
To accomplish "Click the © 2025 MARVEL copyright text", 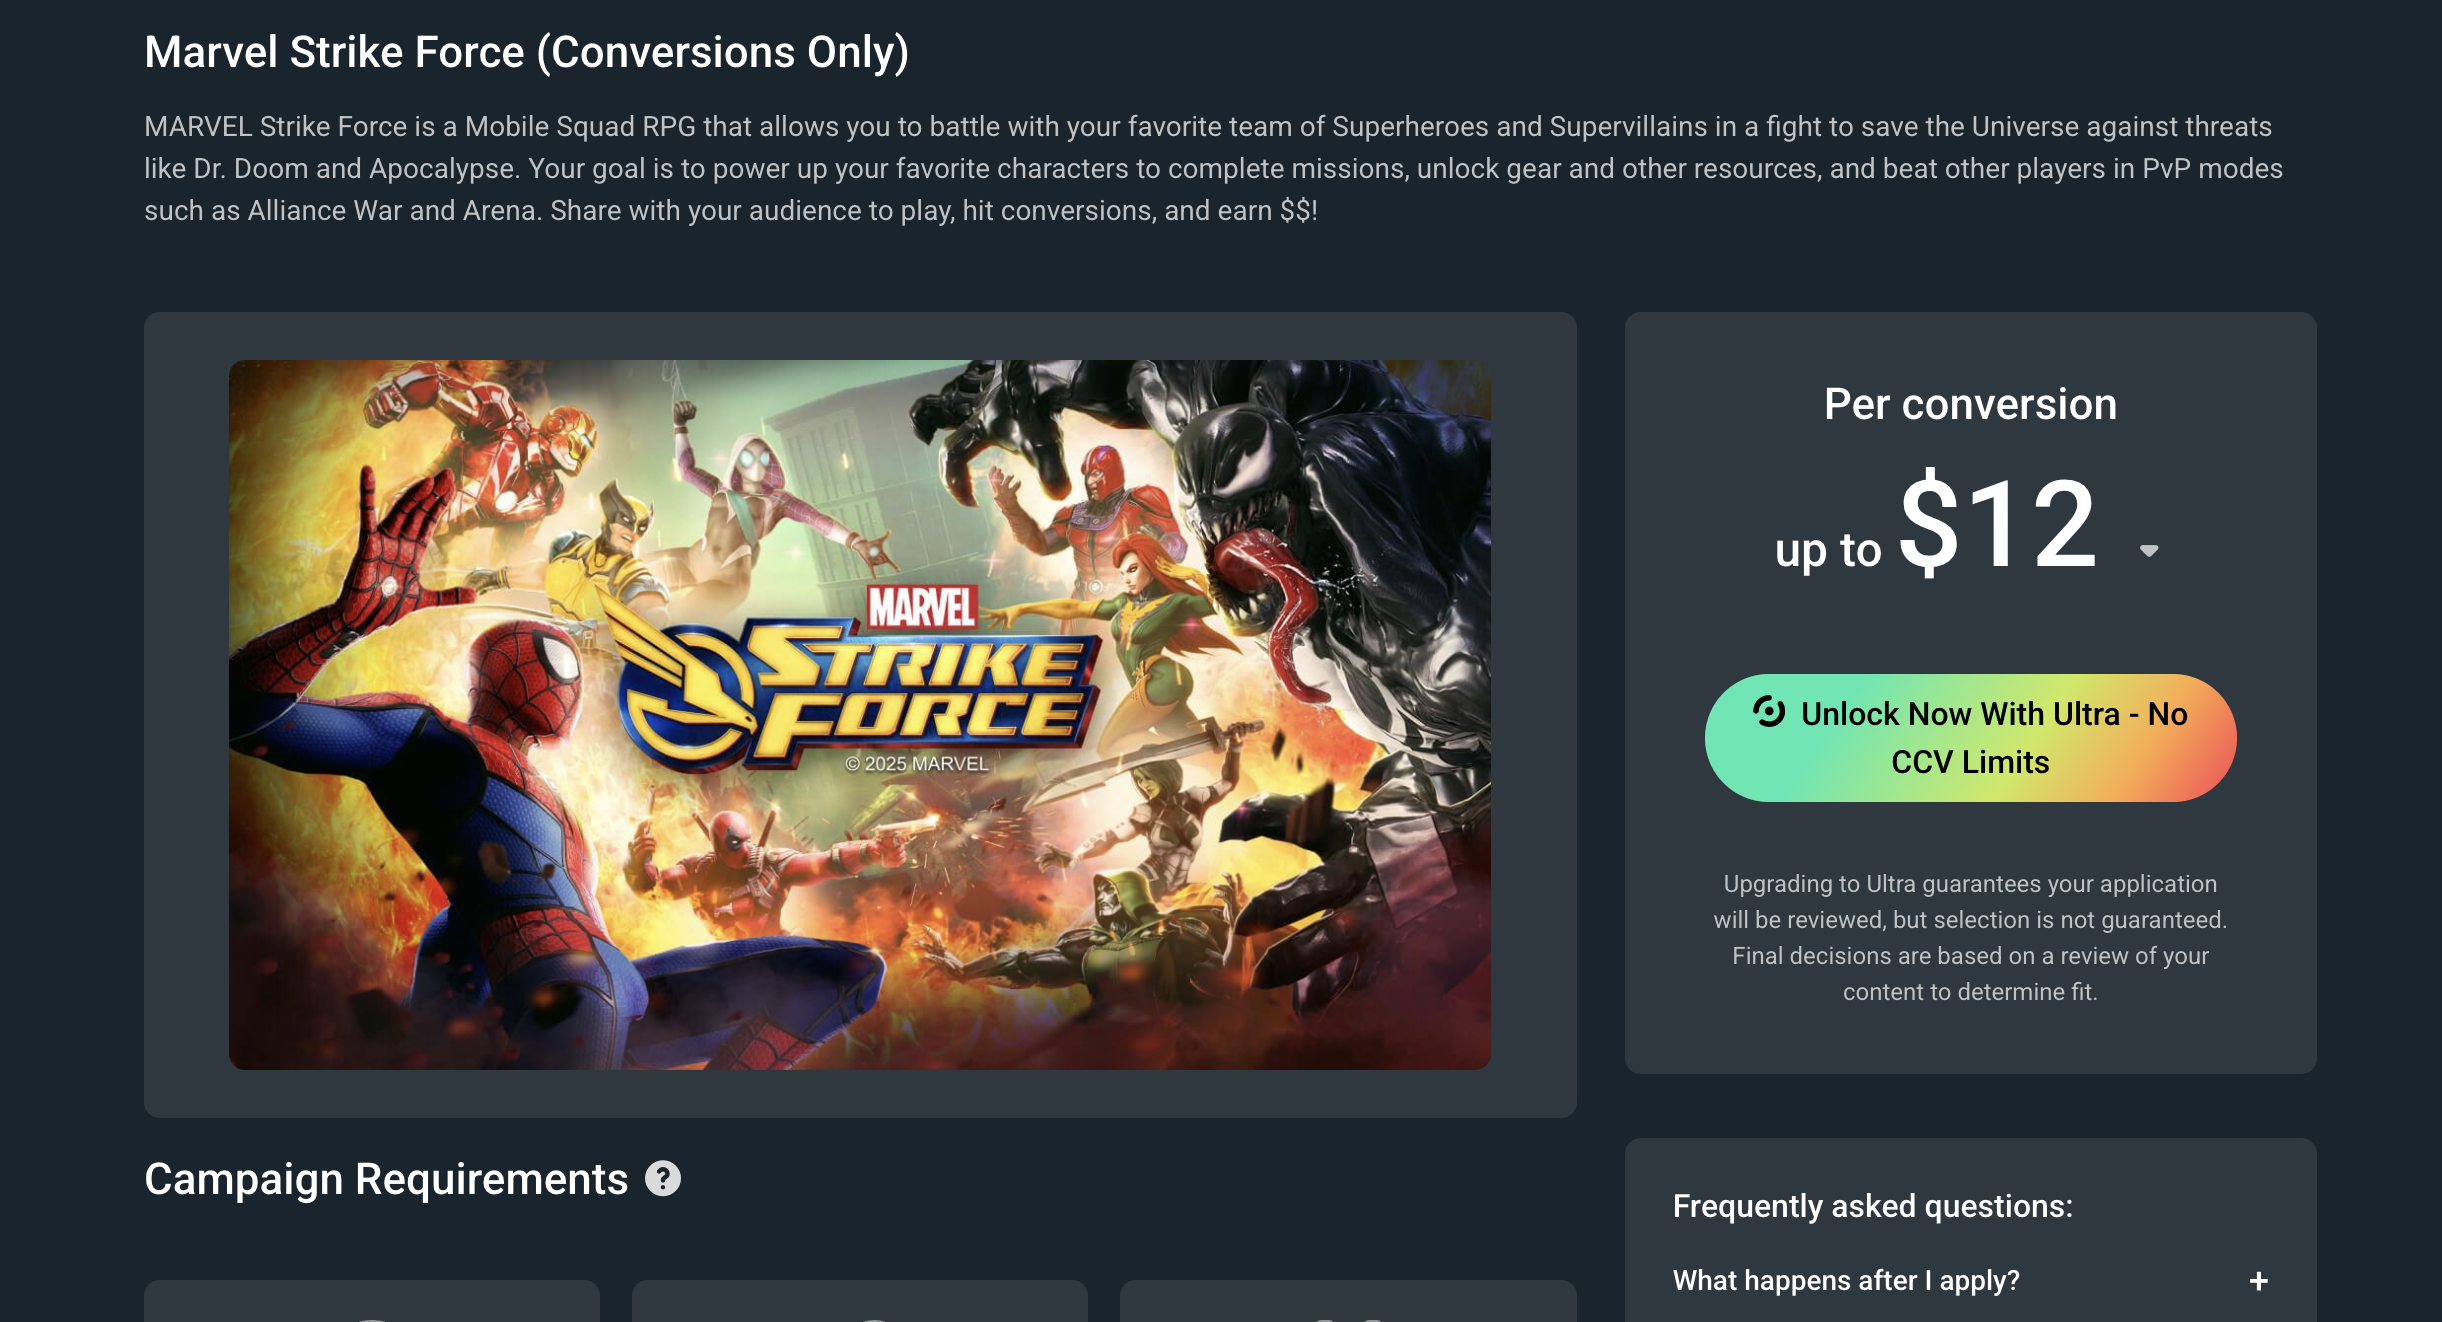I will (916, 764).
